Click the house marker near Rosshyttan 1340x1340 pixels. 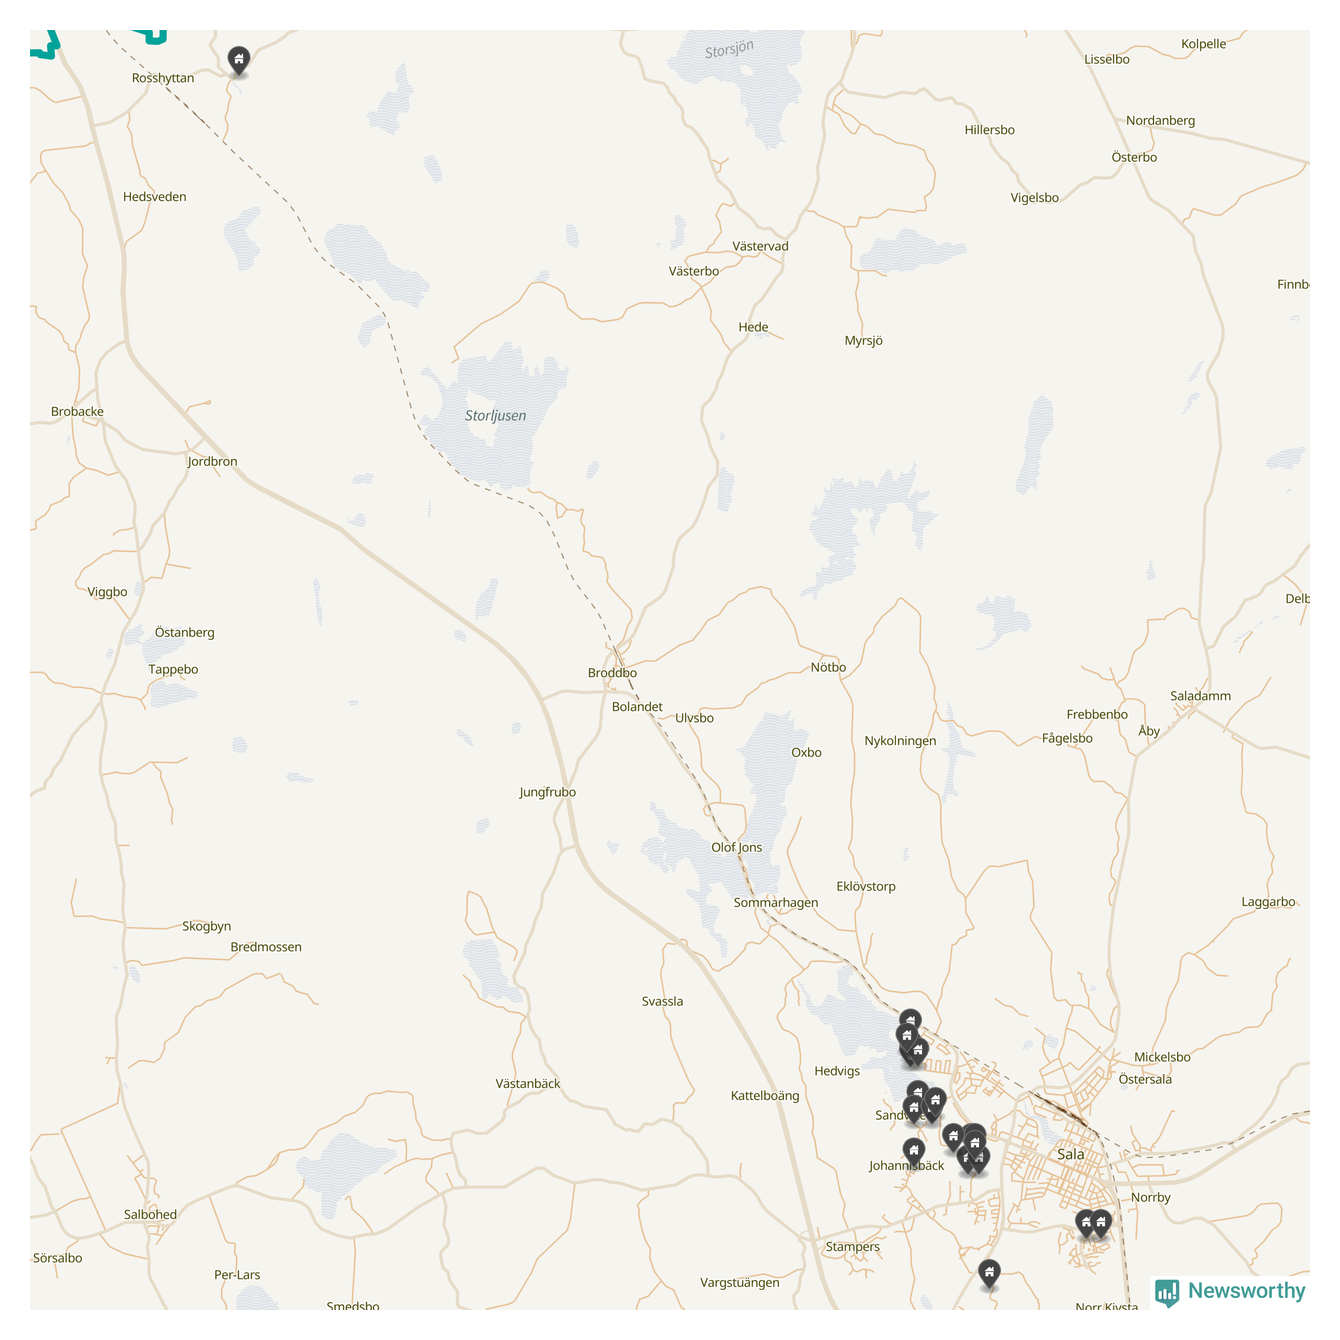238,61
